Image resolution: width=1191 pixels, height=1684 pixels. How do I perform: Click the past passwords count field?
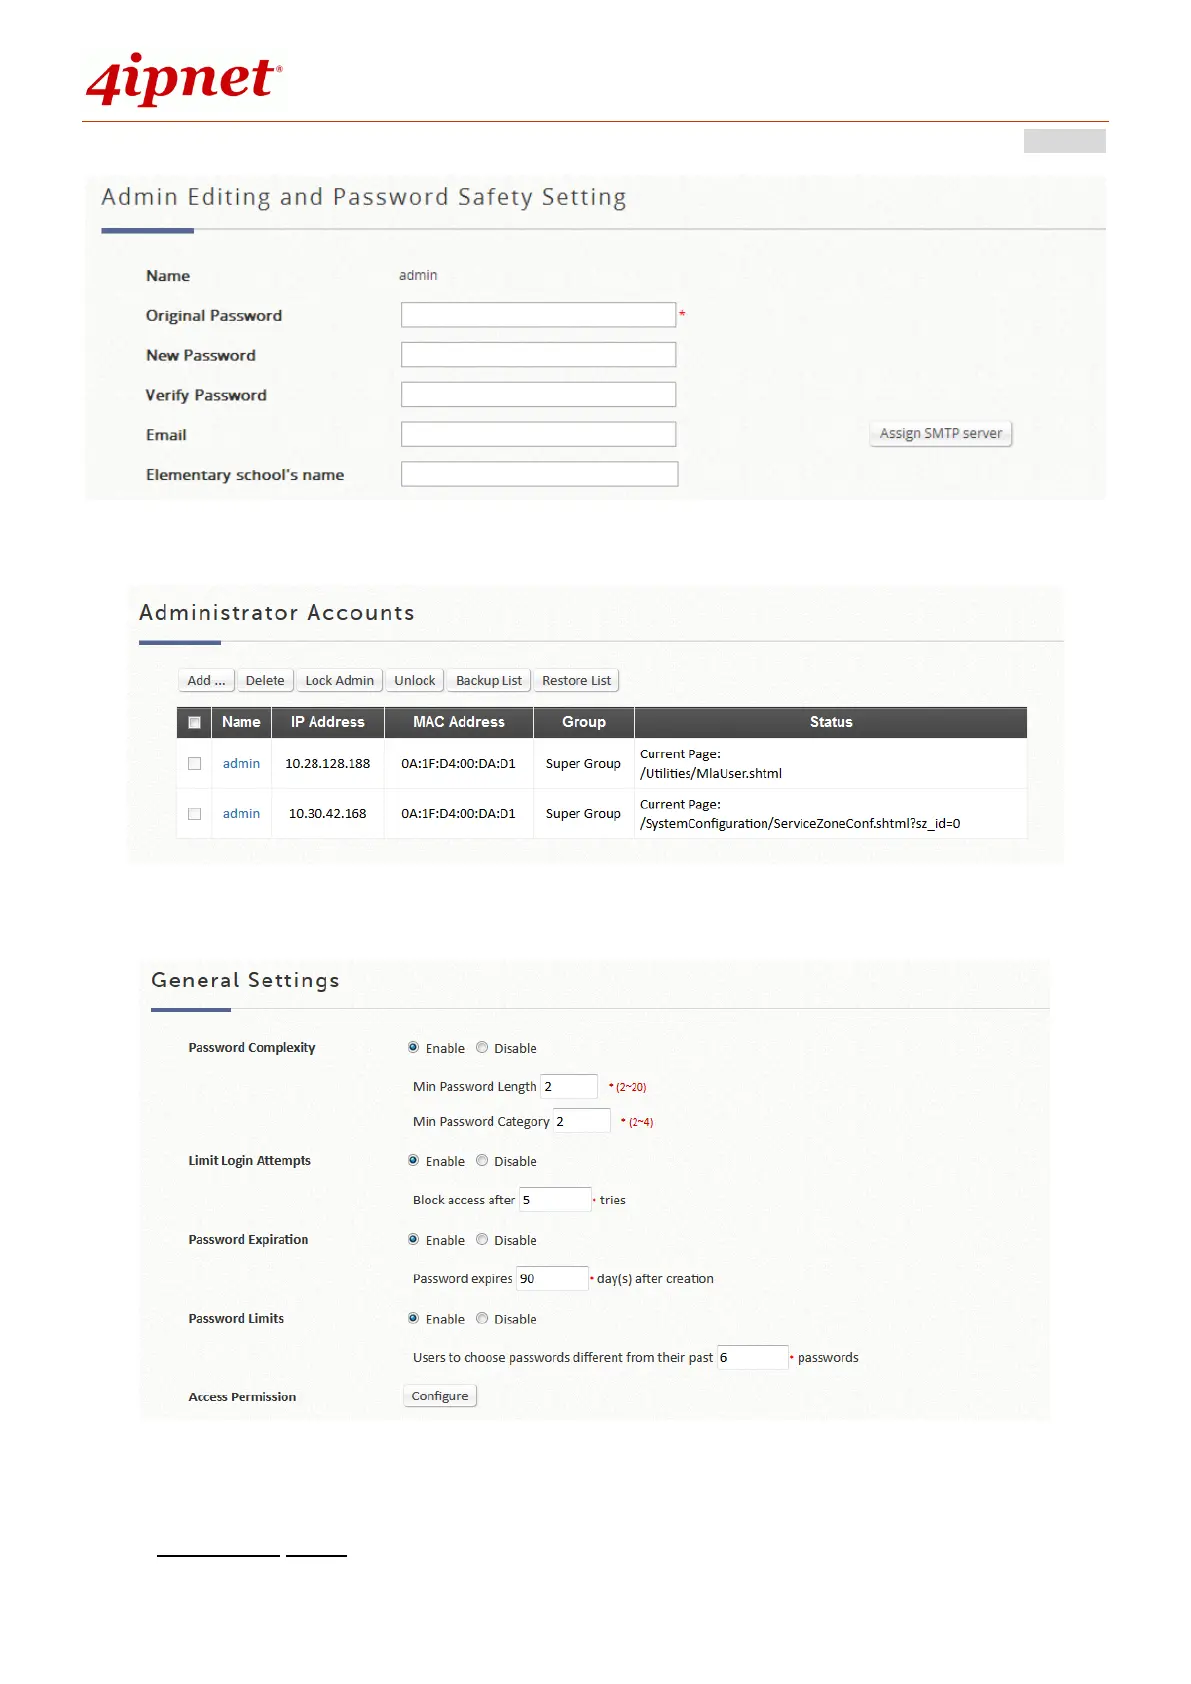(x=752, y=1357)
